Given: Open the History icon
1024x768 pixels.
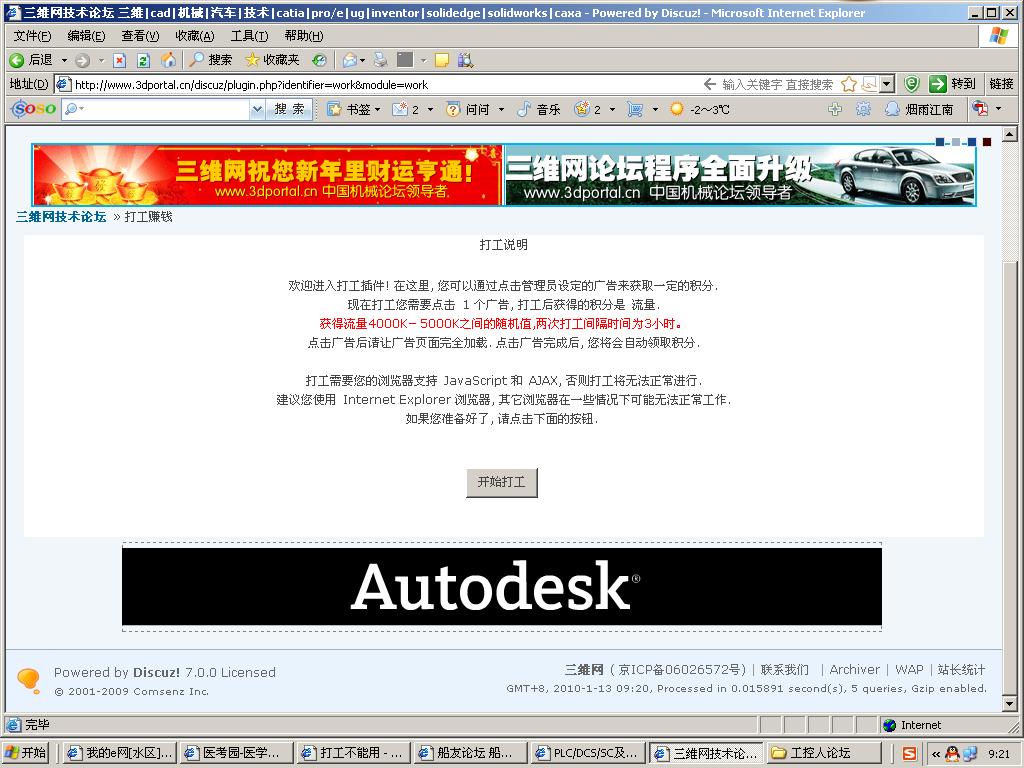Looking at the screenshot, I should [319, 60].
